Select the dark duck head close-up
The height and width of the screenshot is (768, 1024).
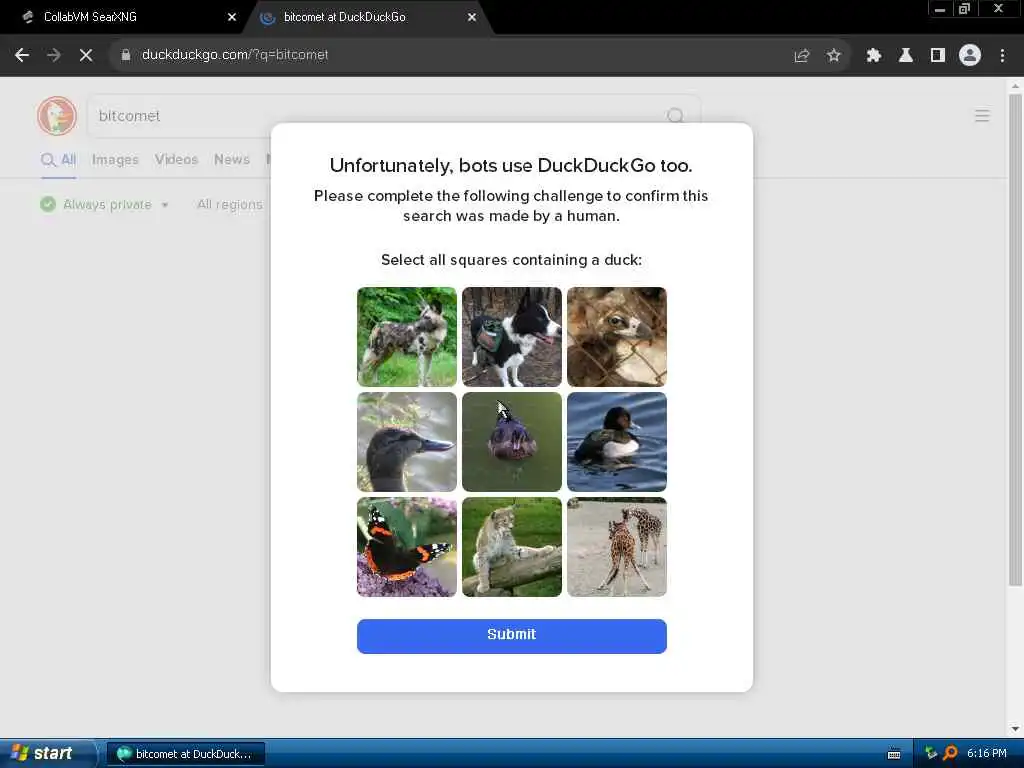click(x=407, y=442)
